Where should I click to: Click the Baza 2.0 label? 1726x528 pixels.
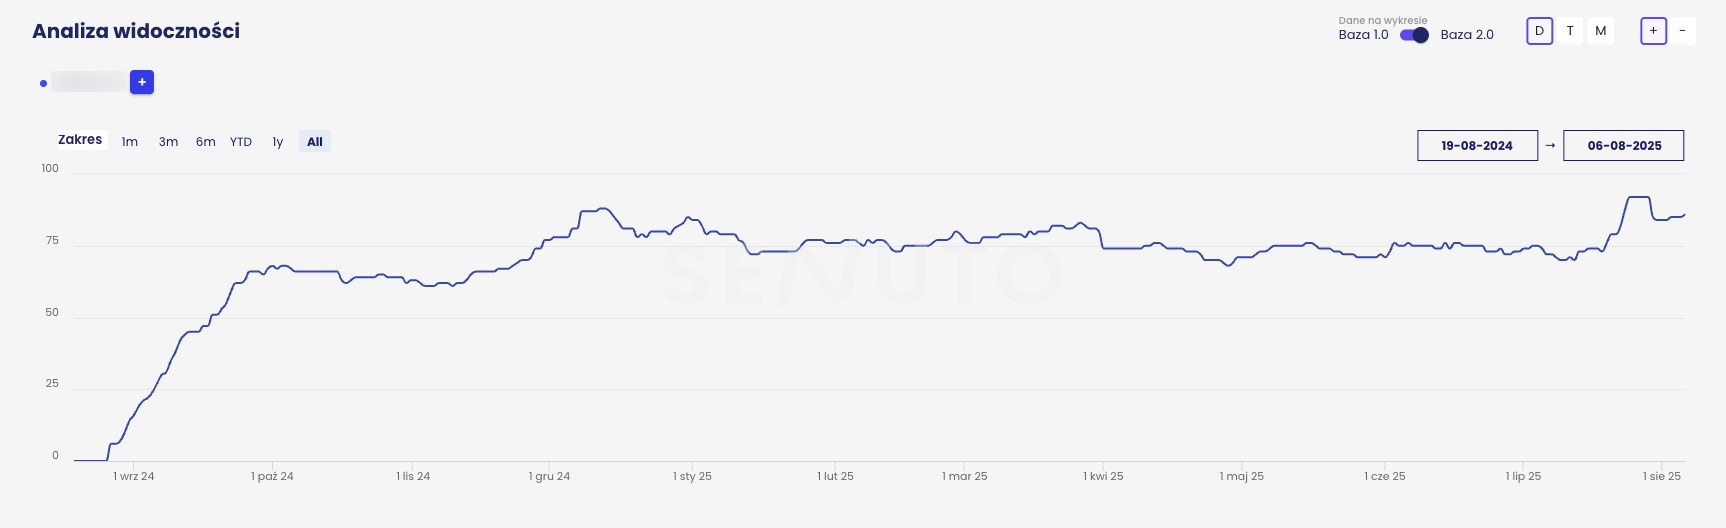pos(1466,35)
